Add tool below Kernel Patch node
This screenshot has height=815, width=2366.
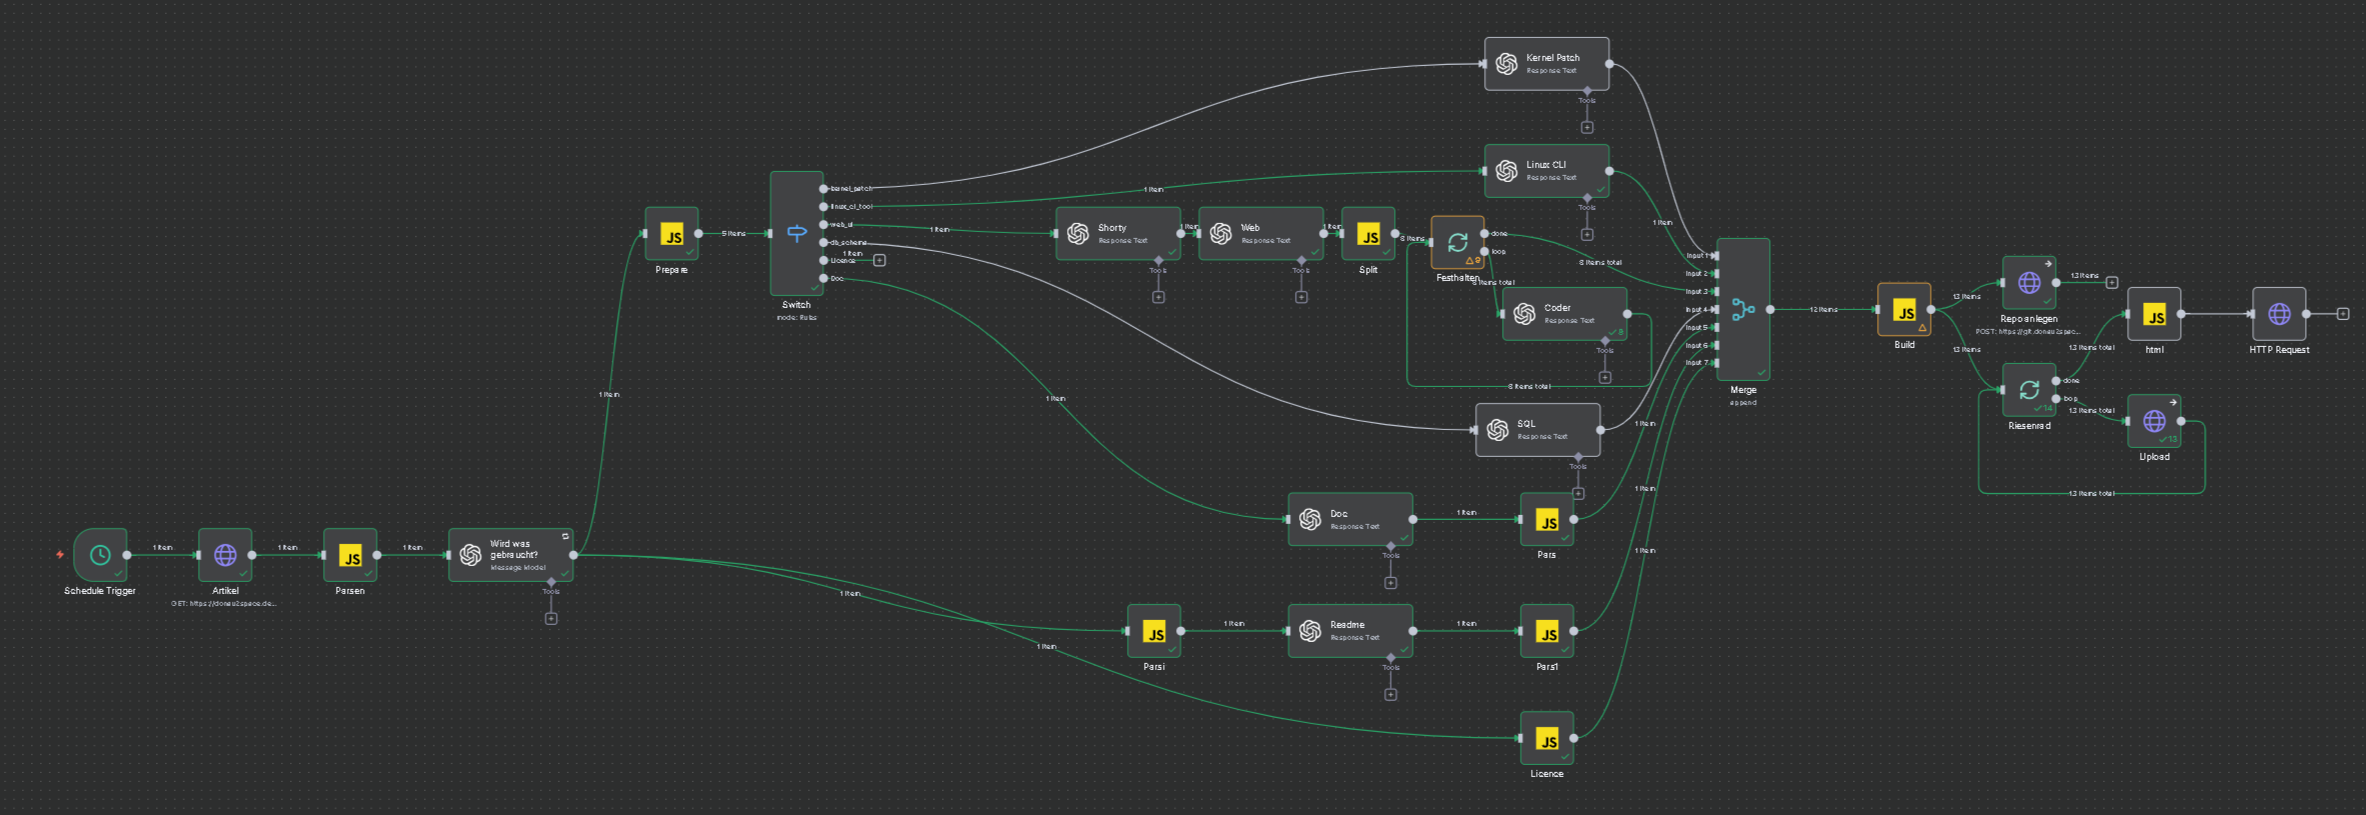1587,128
